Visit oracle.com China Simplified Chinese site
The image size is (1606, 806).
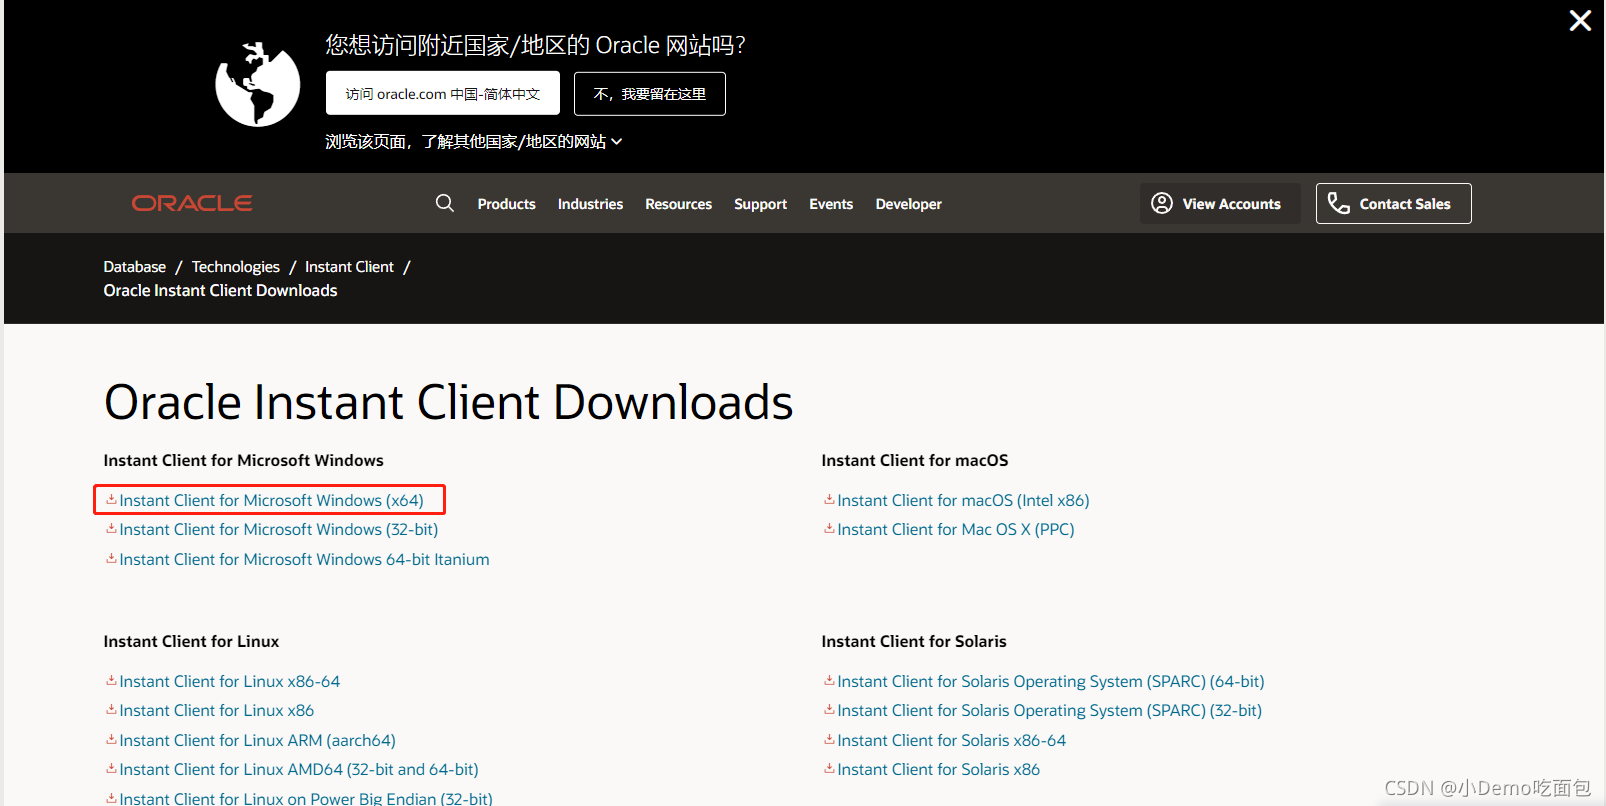443,94
